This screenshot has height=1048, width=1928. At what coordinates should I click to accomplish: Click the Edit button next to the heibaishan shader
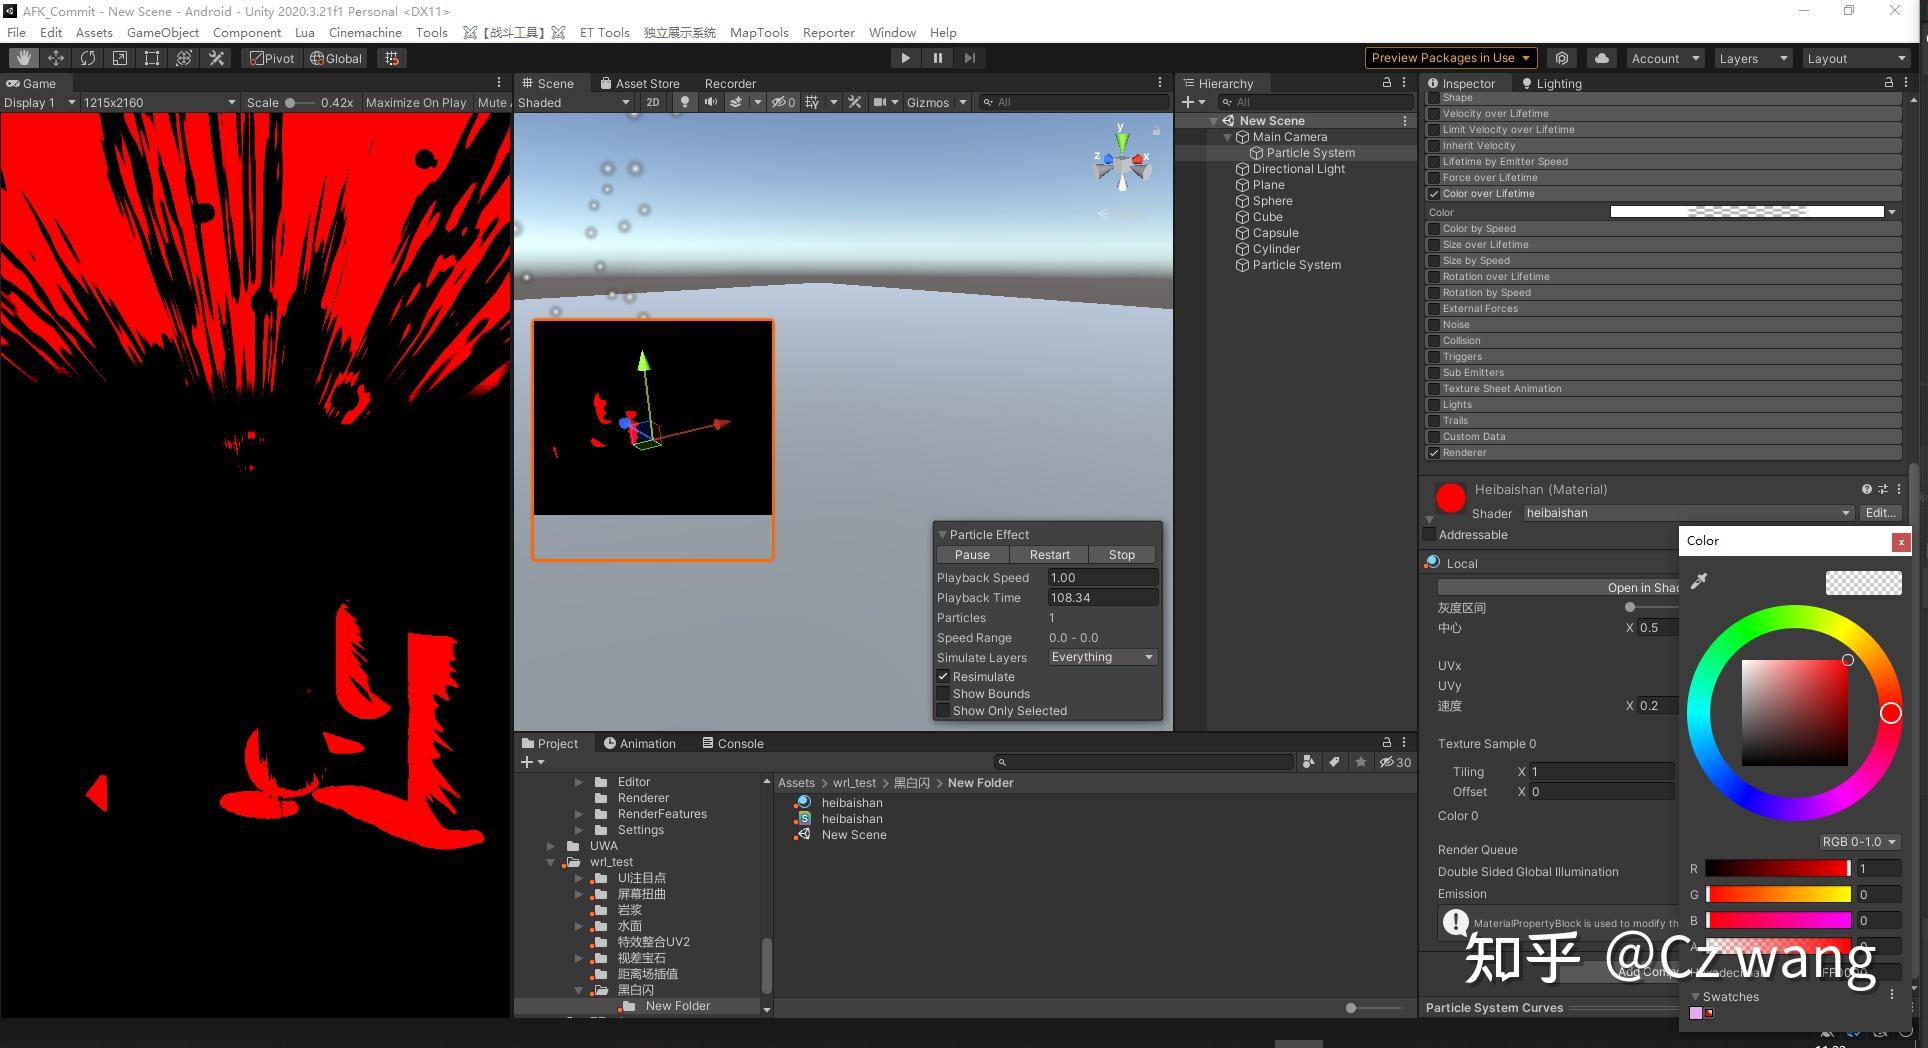pos(1880,513)
